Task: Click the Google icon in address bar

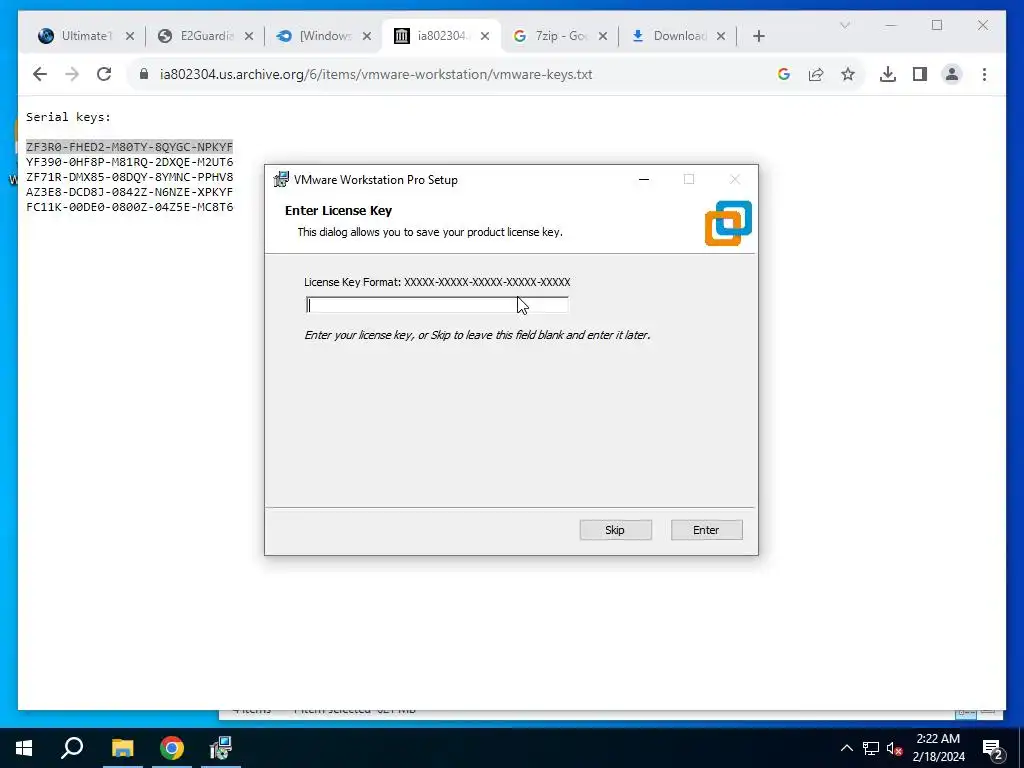Action: point(784,74)
